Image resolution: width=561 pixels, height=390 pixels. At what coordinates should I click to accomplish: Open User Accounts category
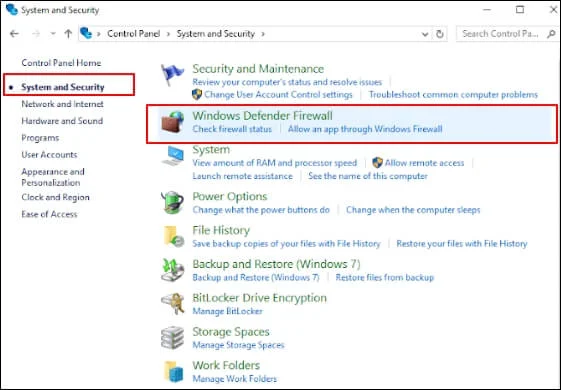[49, 155]
